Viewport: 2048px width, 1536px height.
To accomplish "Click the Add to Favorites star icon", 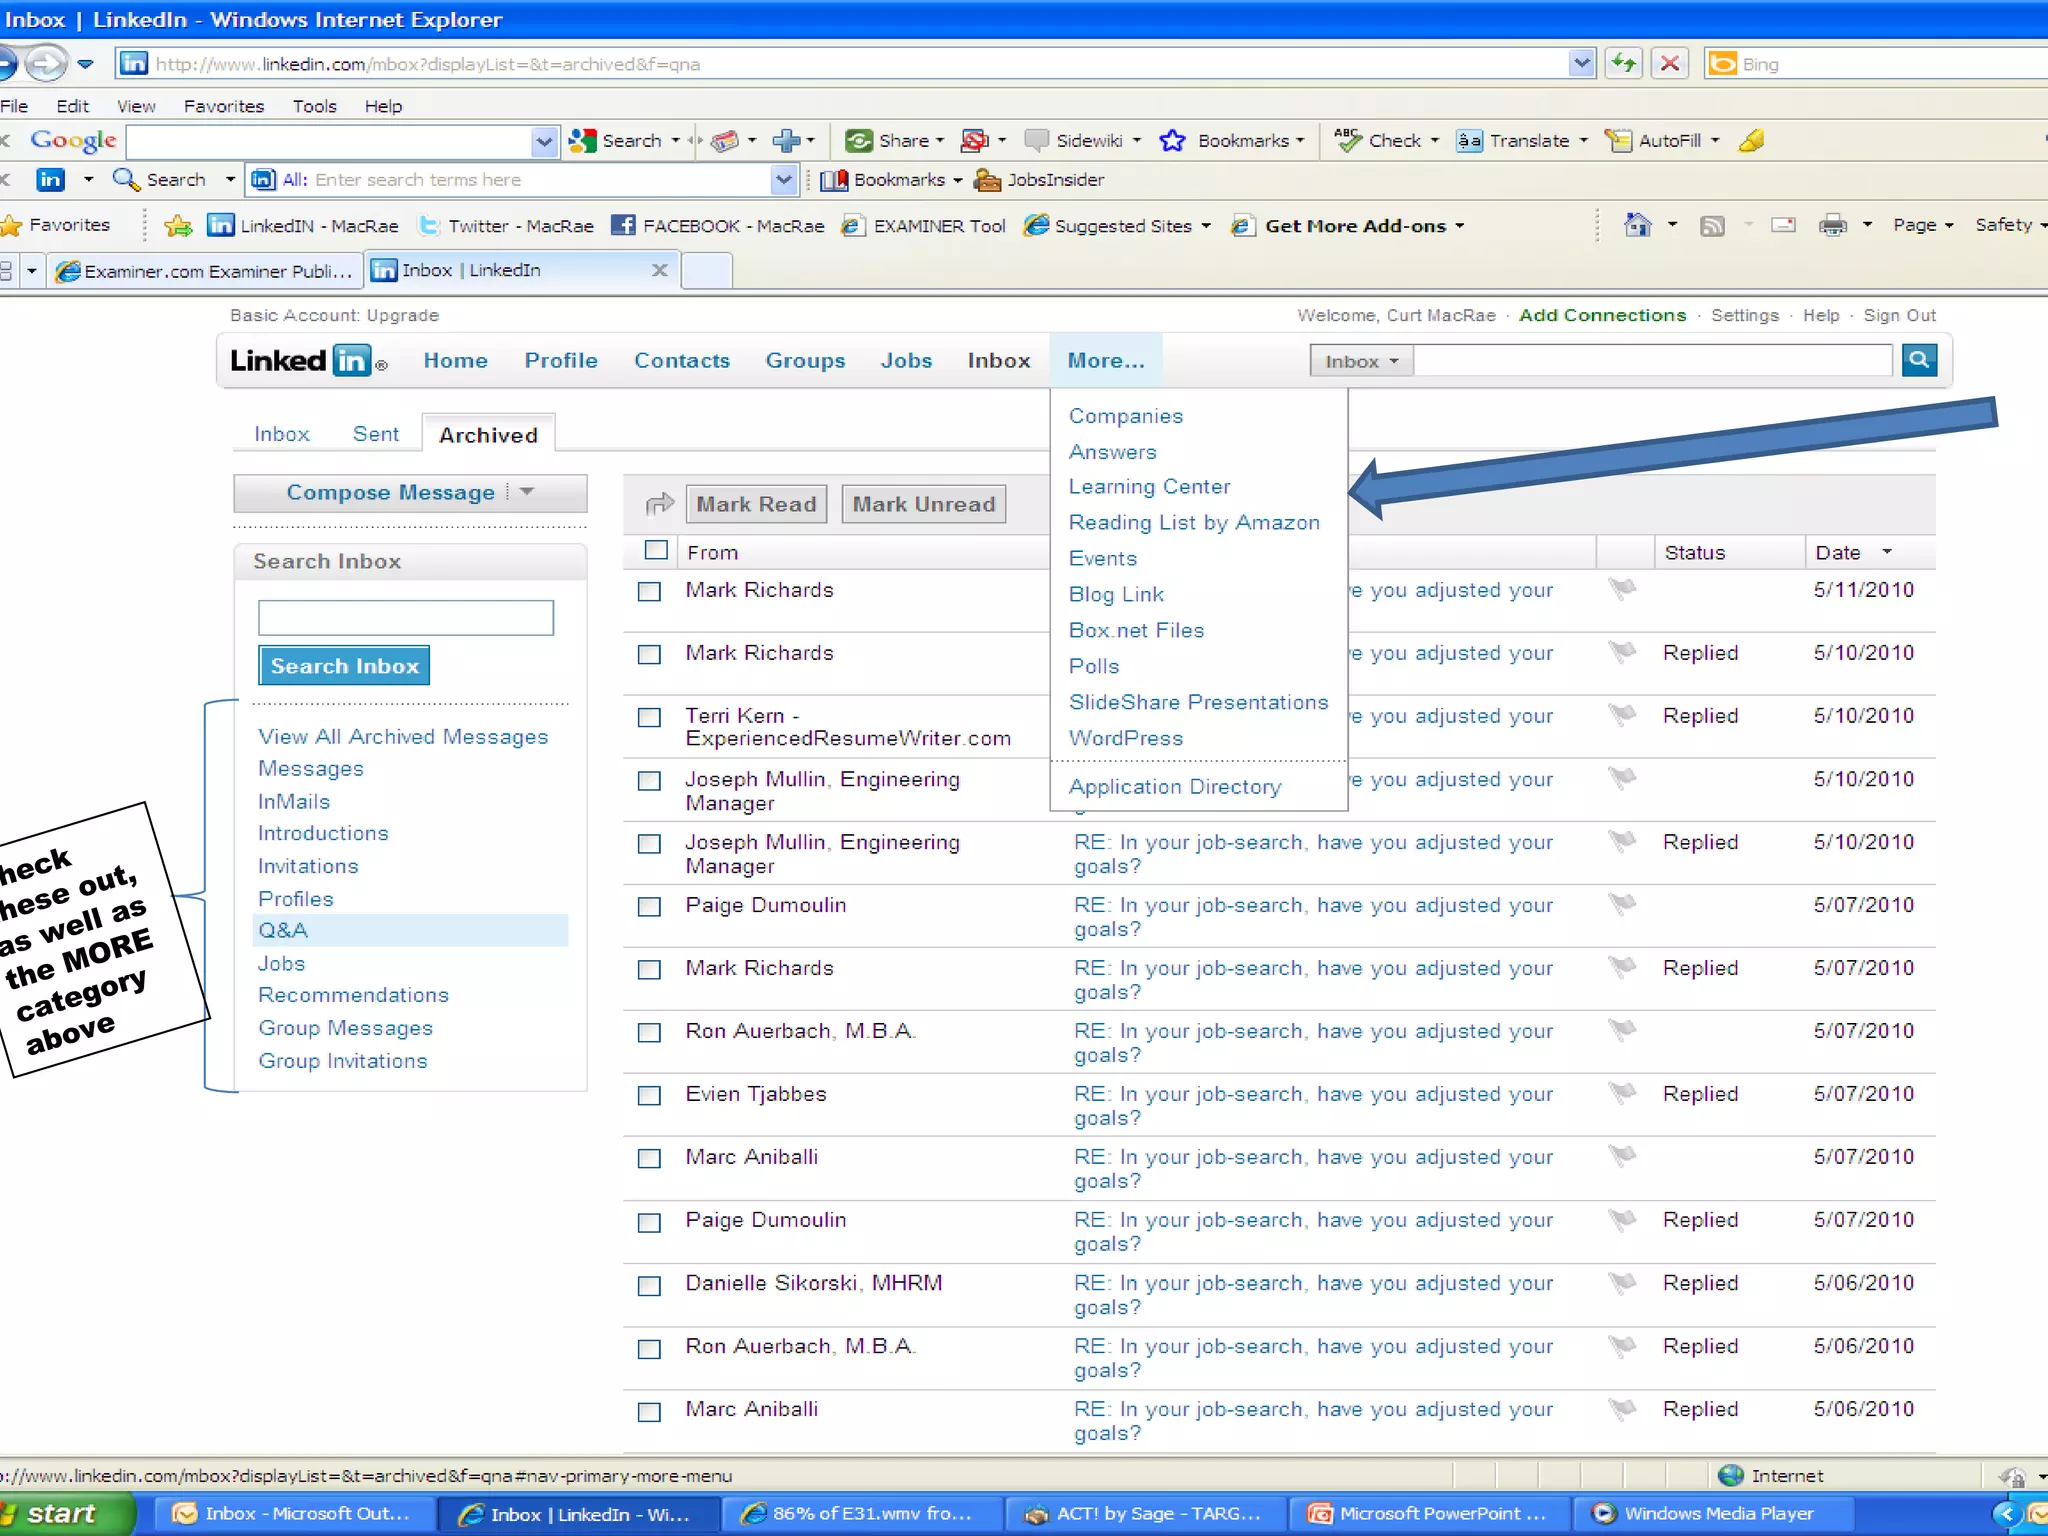I will [178, 226].
